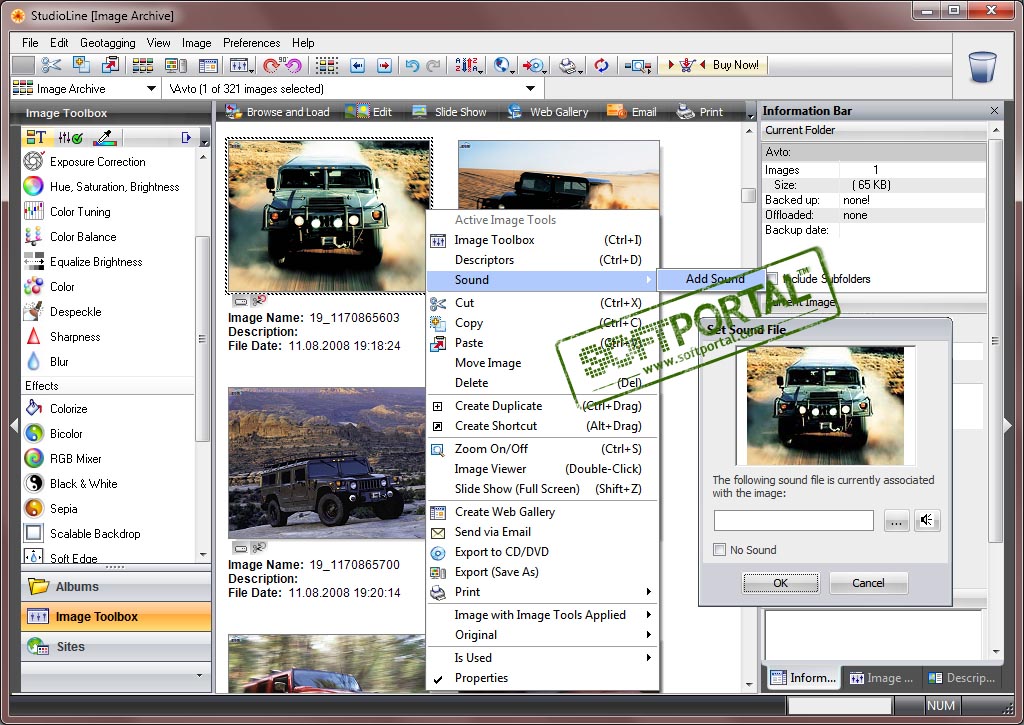Open the Sites panel button
This screenshot has height=725, width=1024.
pyautogui.click(x=116, y=647)
